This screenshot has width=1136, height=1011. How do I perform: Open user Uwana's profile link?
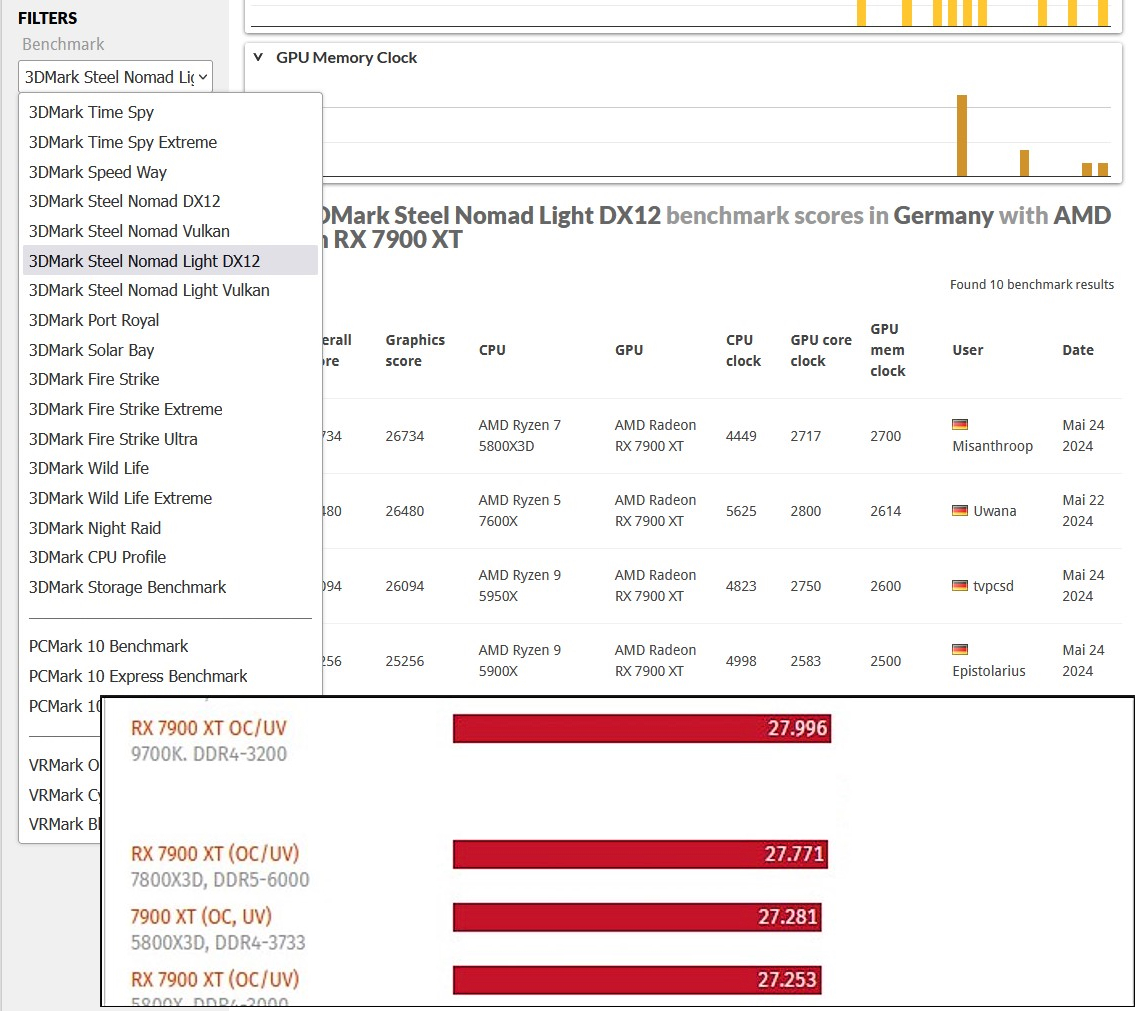[x=995, y=511]
